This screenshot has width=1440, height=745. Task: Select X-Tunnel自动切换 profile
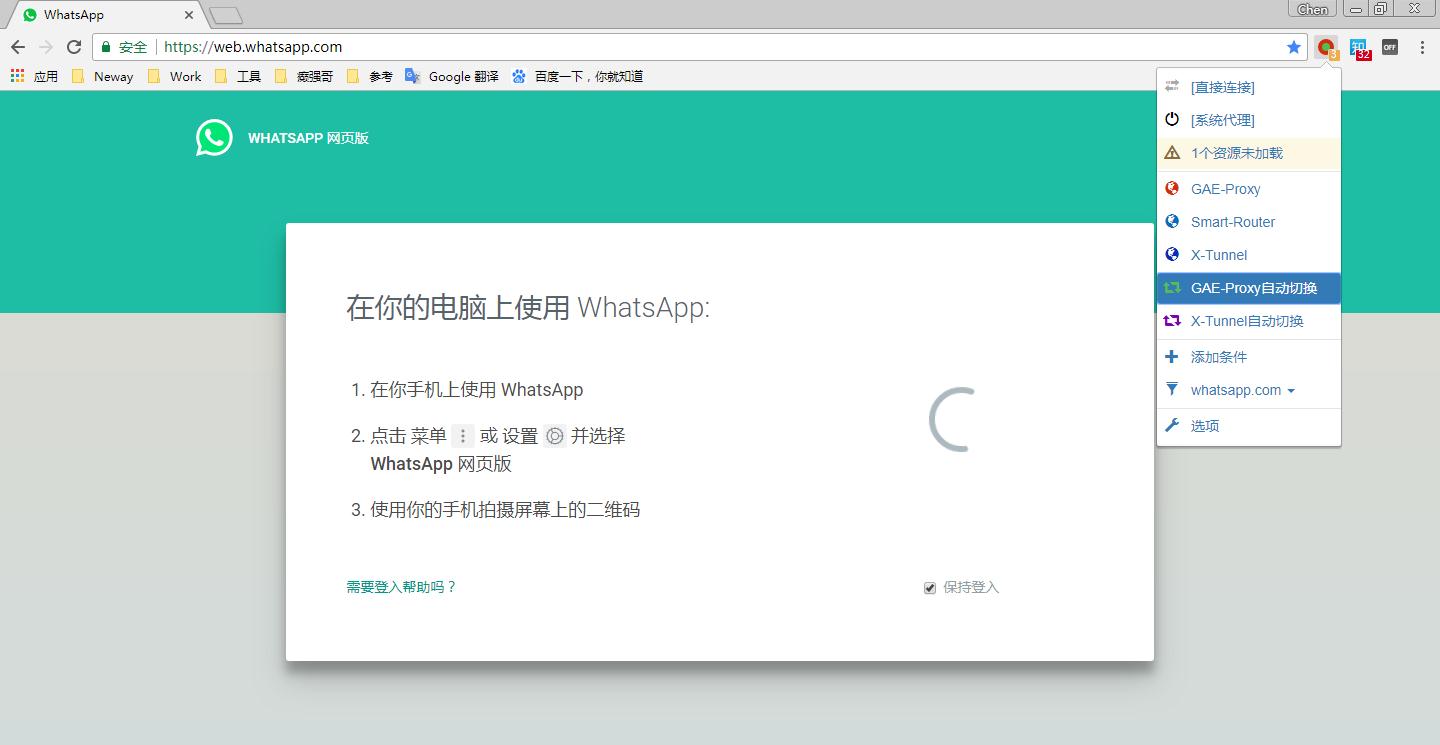(x=1248, y=321)
